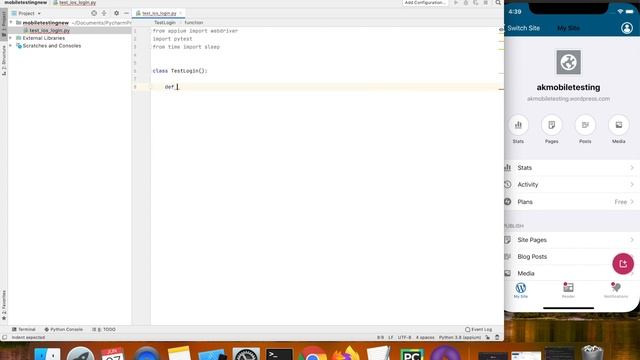
Task: Open Event Log in PyCharm
Action: coord(478,329)
